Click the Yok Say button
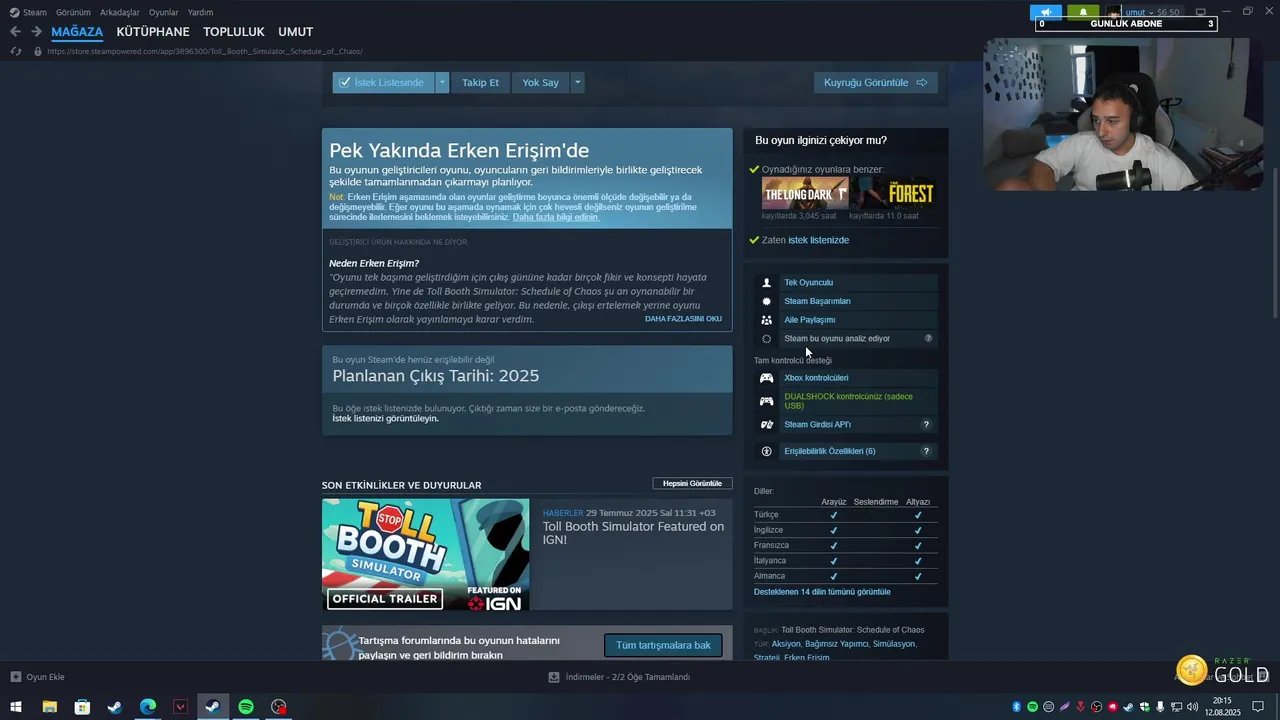The width and height of the screenshot is (1280, 720). 540,82
